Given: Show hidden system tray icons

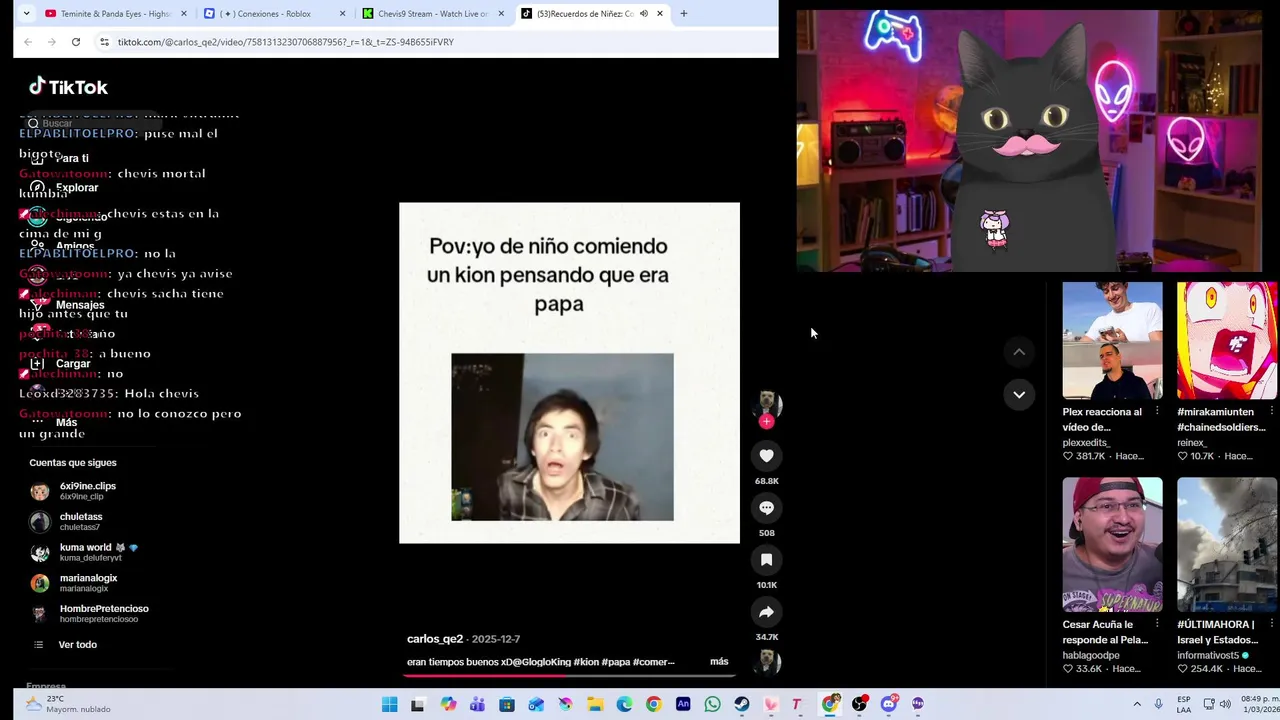Looking at the screenshot, I should 1137,704.
